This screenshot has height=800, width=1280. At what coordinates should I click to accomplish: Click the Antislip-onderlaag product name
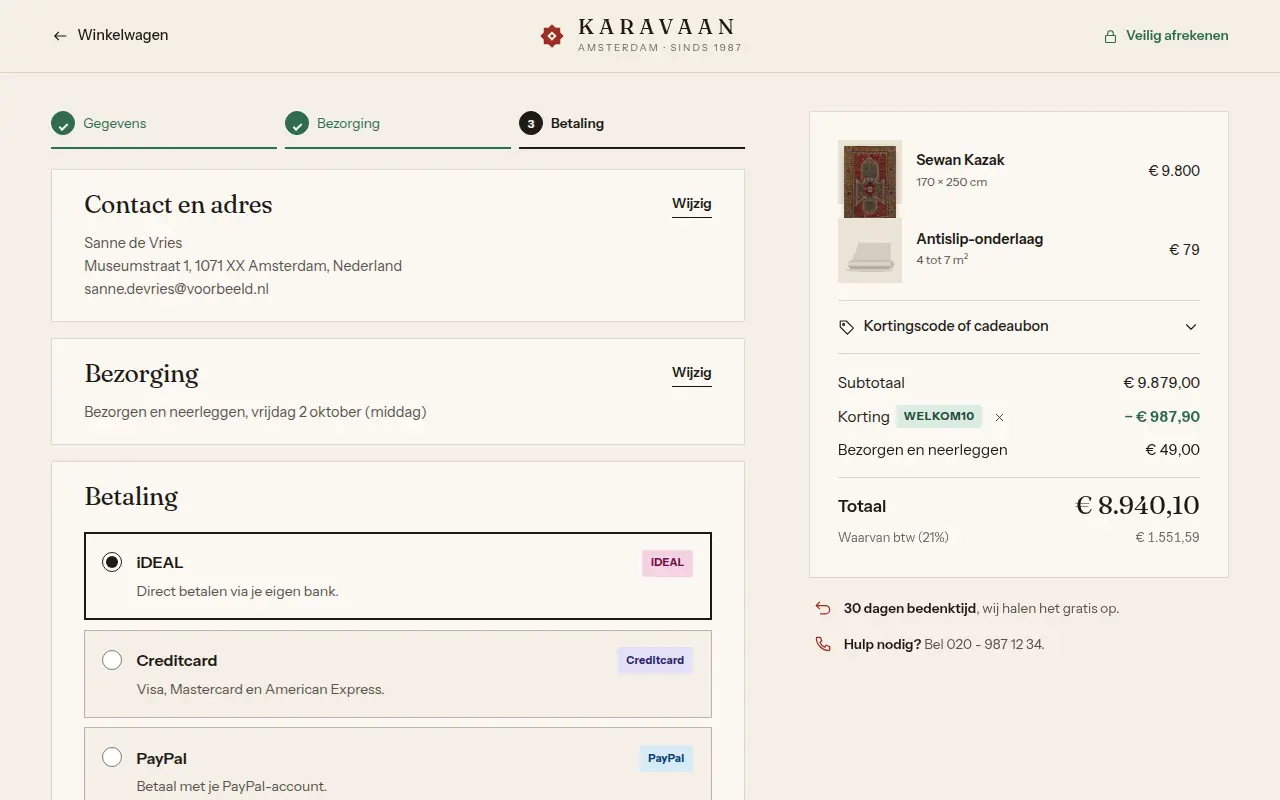[980, 239]
